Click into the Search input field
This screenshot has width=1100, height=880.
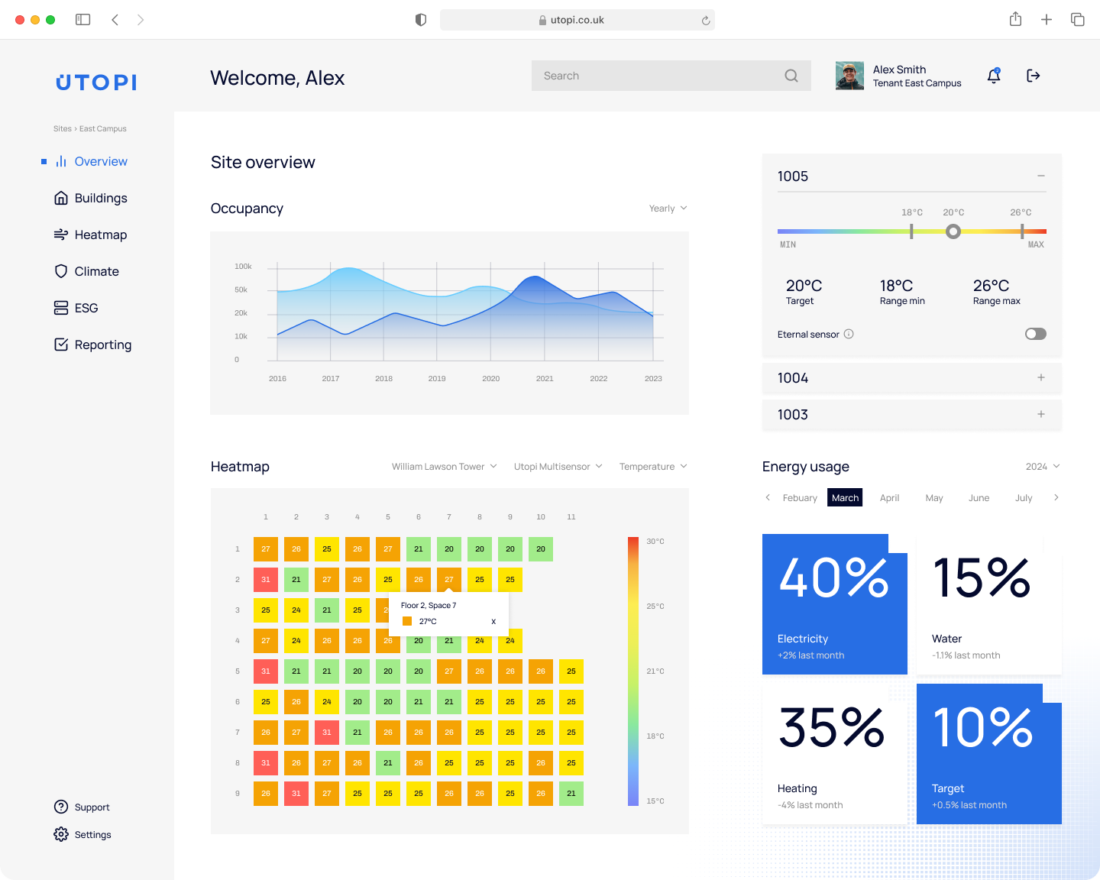coord(655,76)
